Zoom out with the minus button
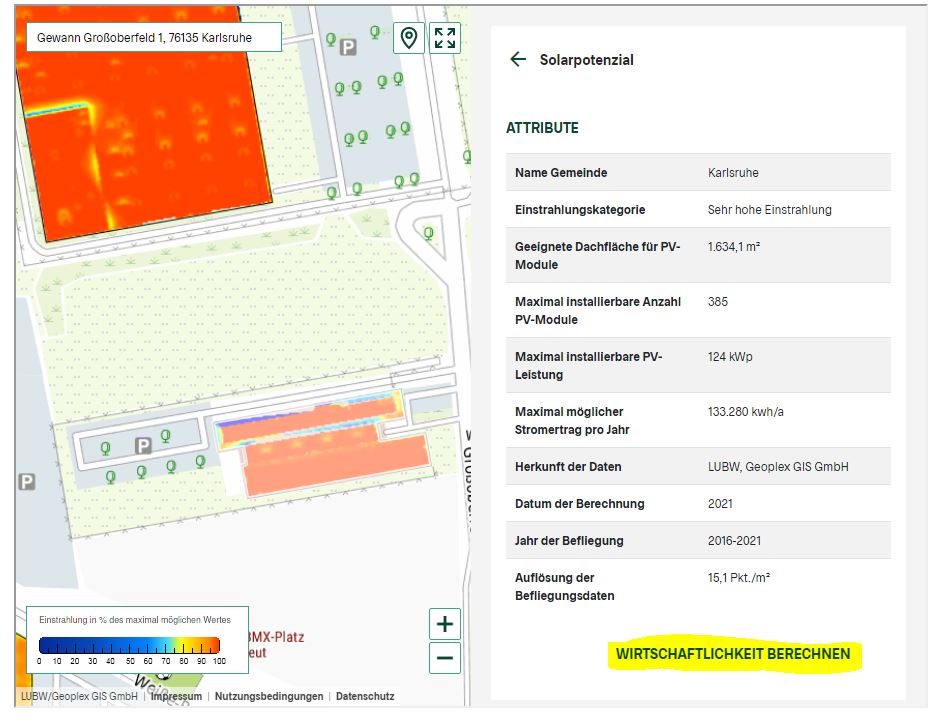 [445, 658]
